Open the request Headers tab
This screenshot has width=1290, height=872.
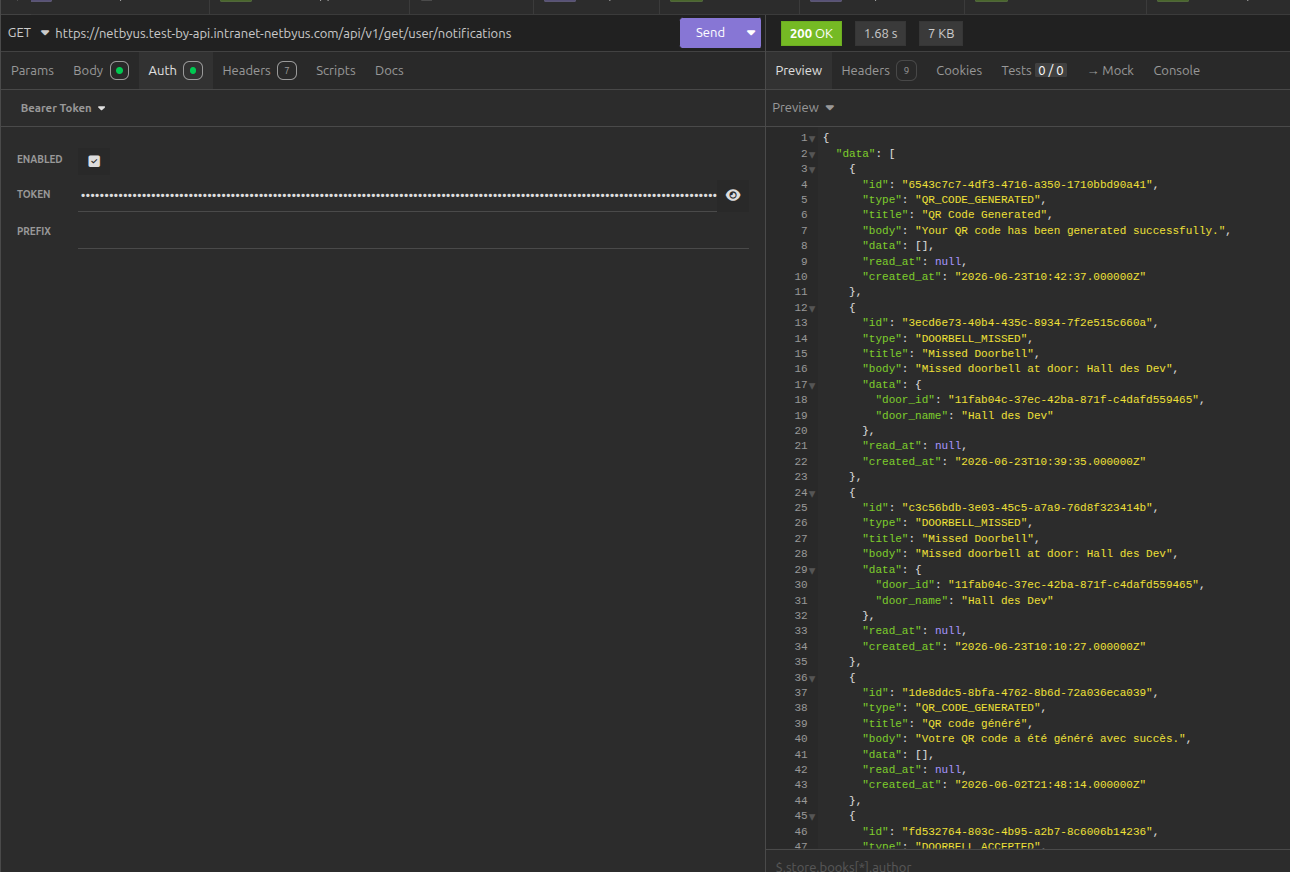coord(259,71)
